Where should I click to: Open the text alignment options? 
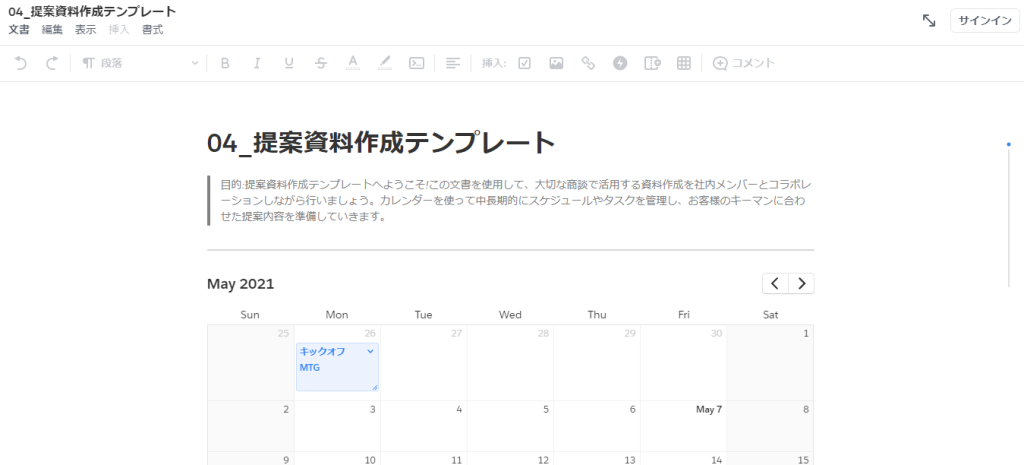pyautogui.click(x=453, y=63)
